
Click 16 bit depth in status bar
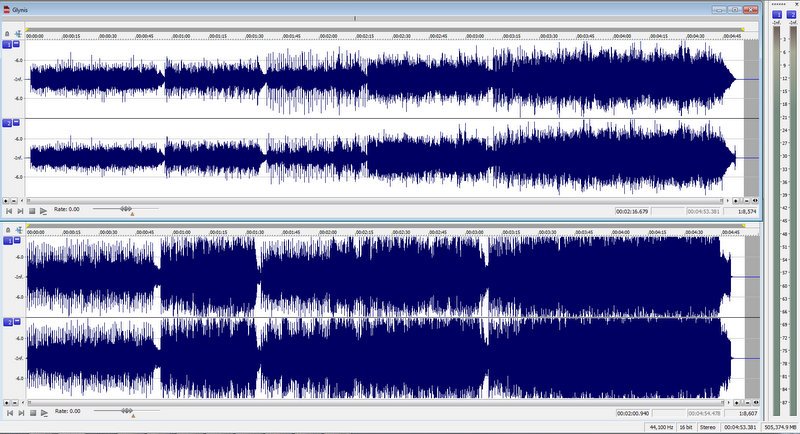[686, 427]
